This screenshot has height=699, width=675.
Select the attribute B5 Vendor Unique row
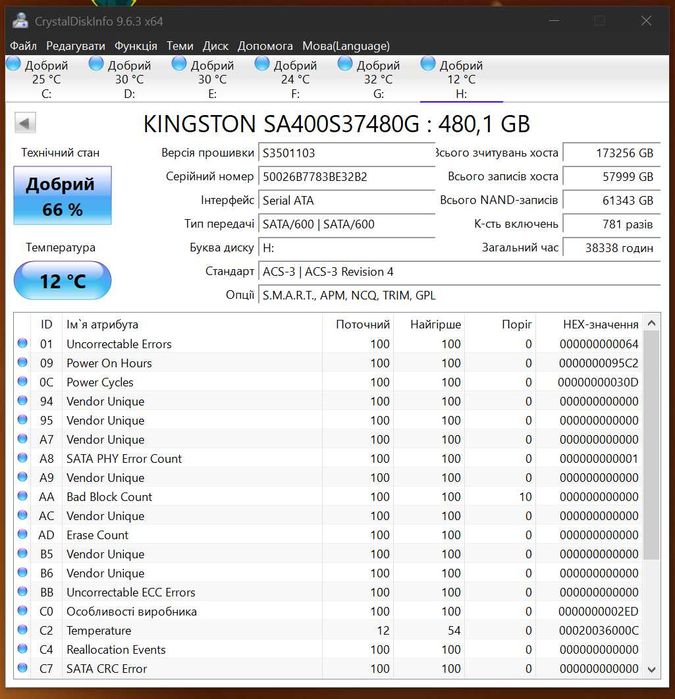328,554
